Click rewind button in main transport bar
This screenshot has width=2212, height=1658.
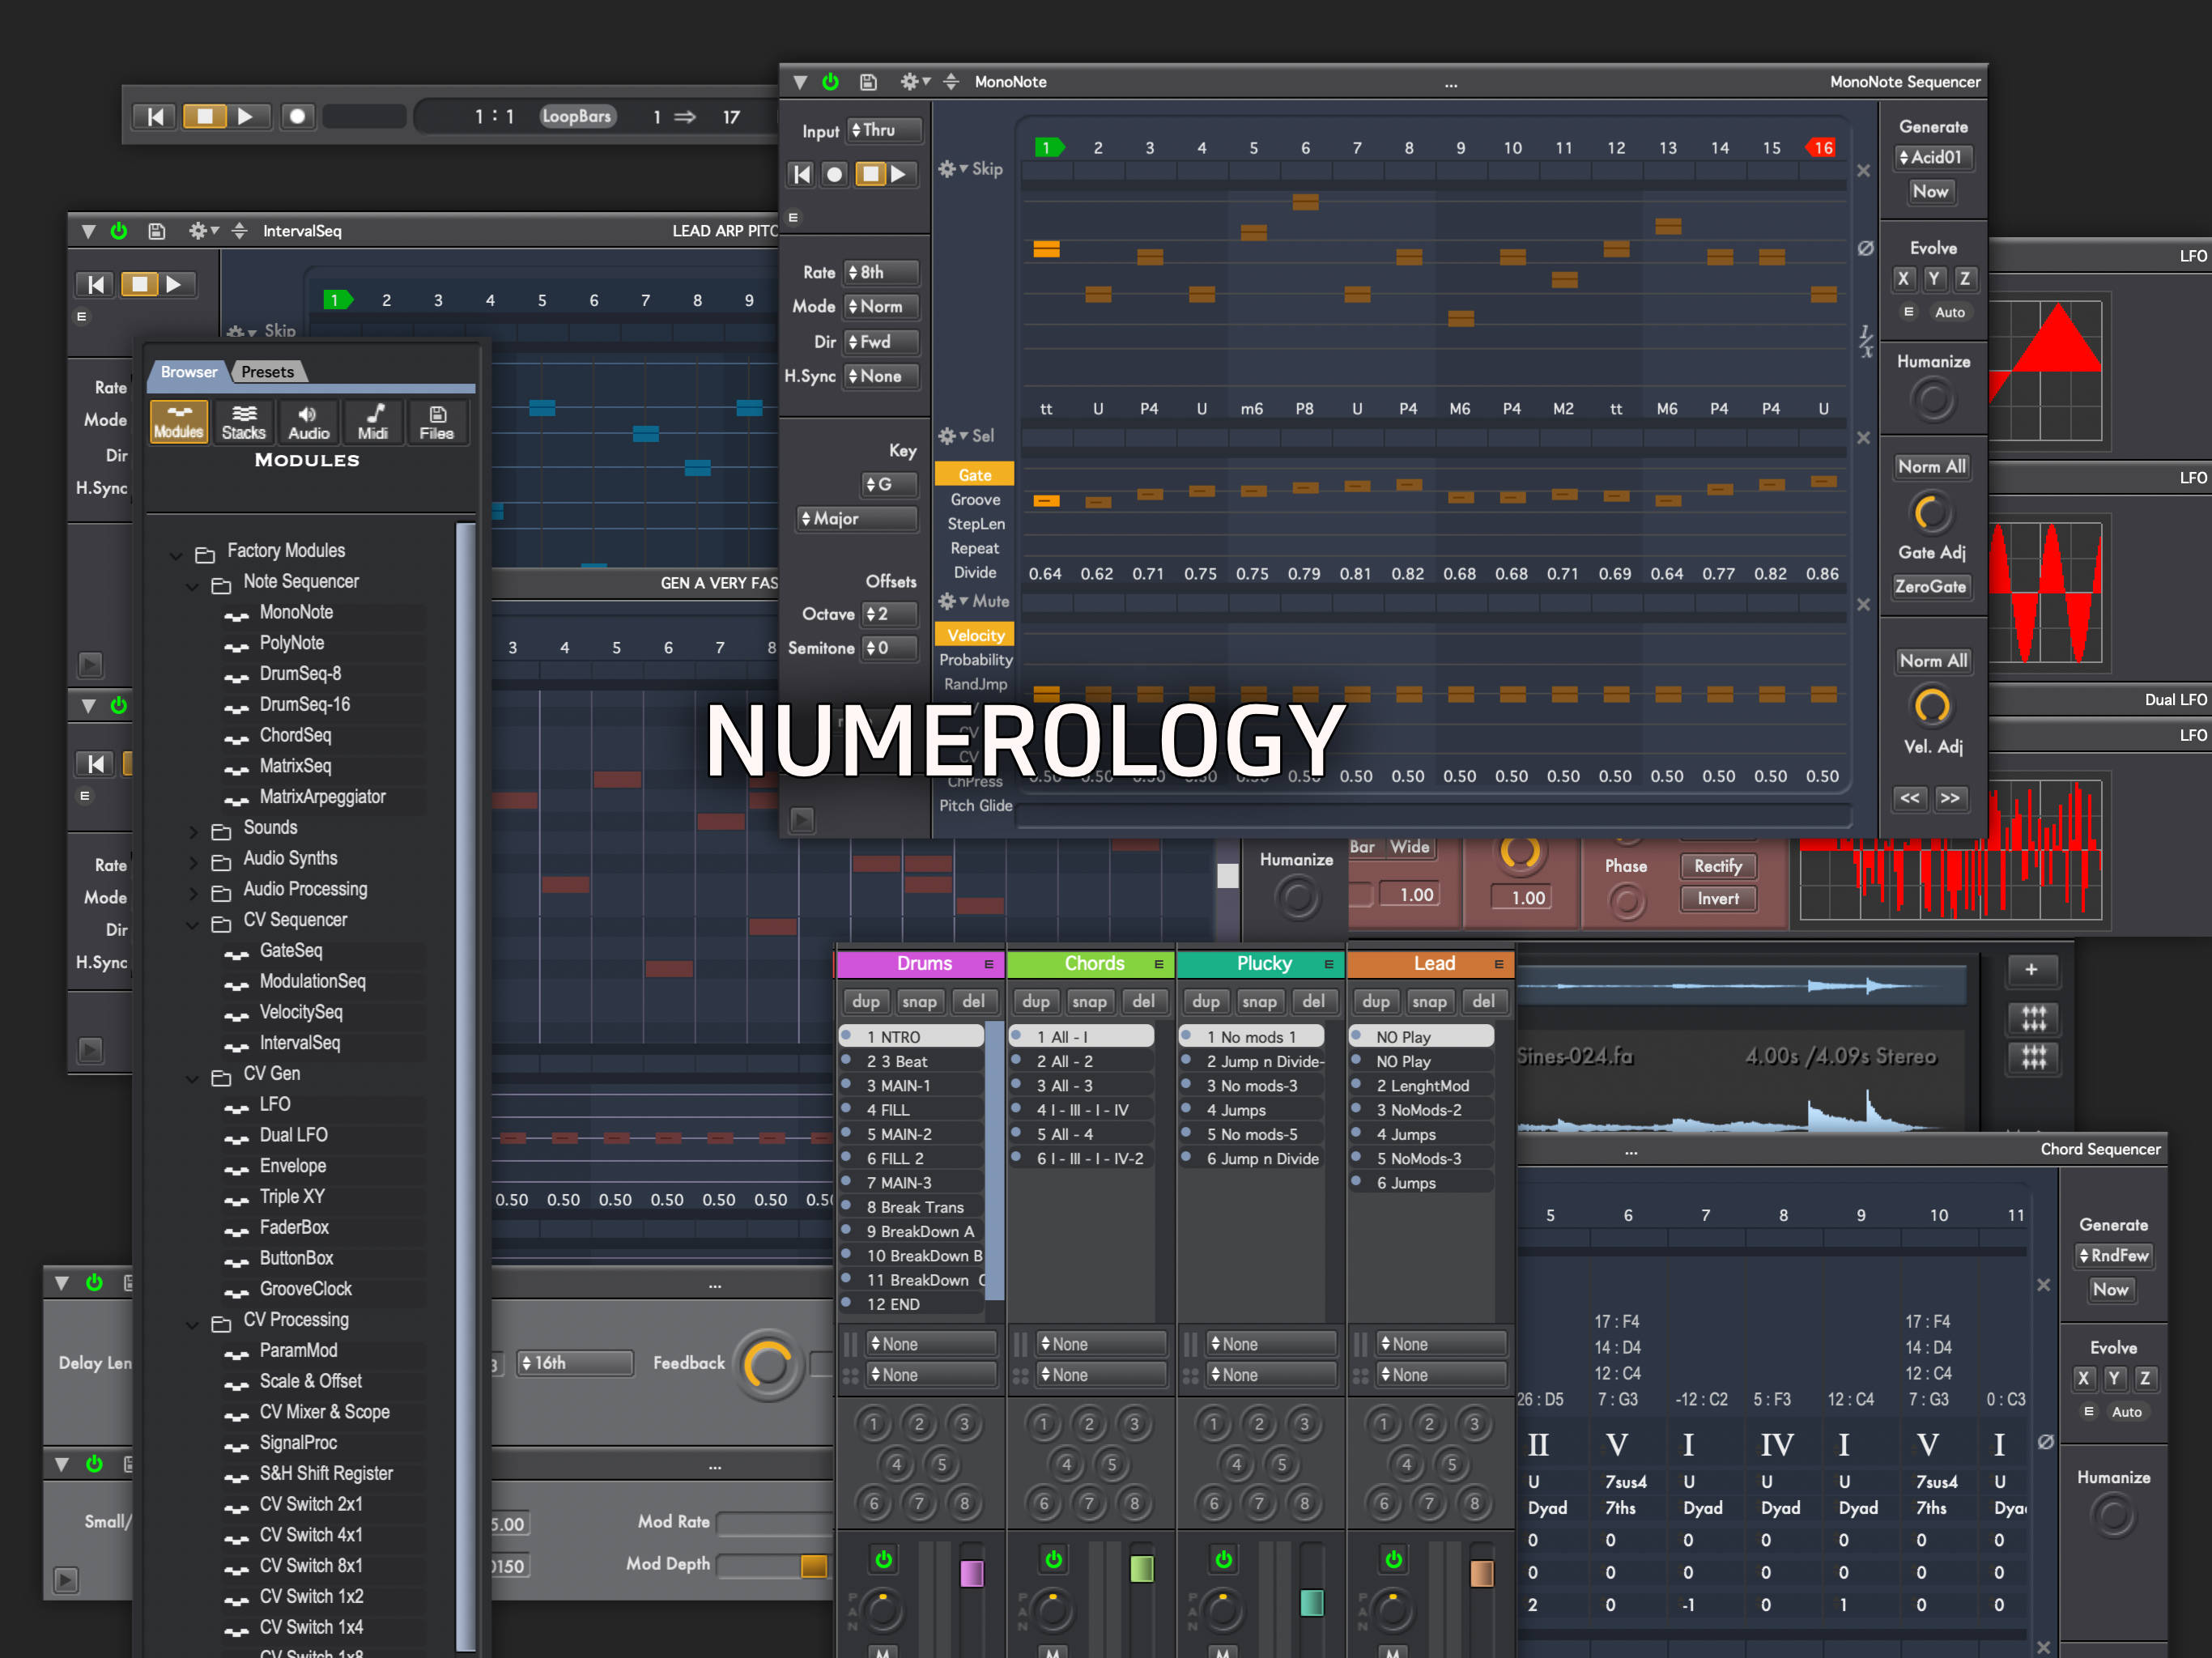(x=155, y=116)
